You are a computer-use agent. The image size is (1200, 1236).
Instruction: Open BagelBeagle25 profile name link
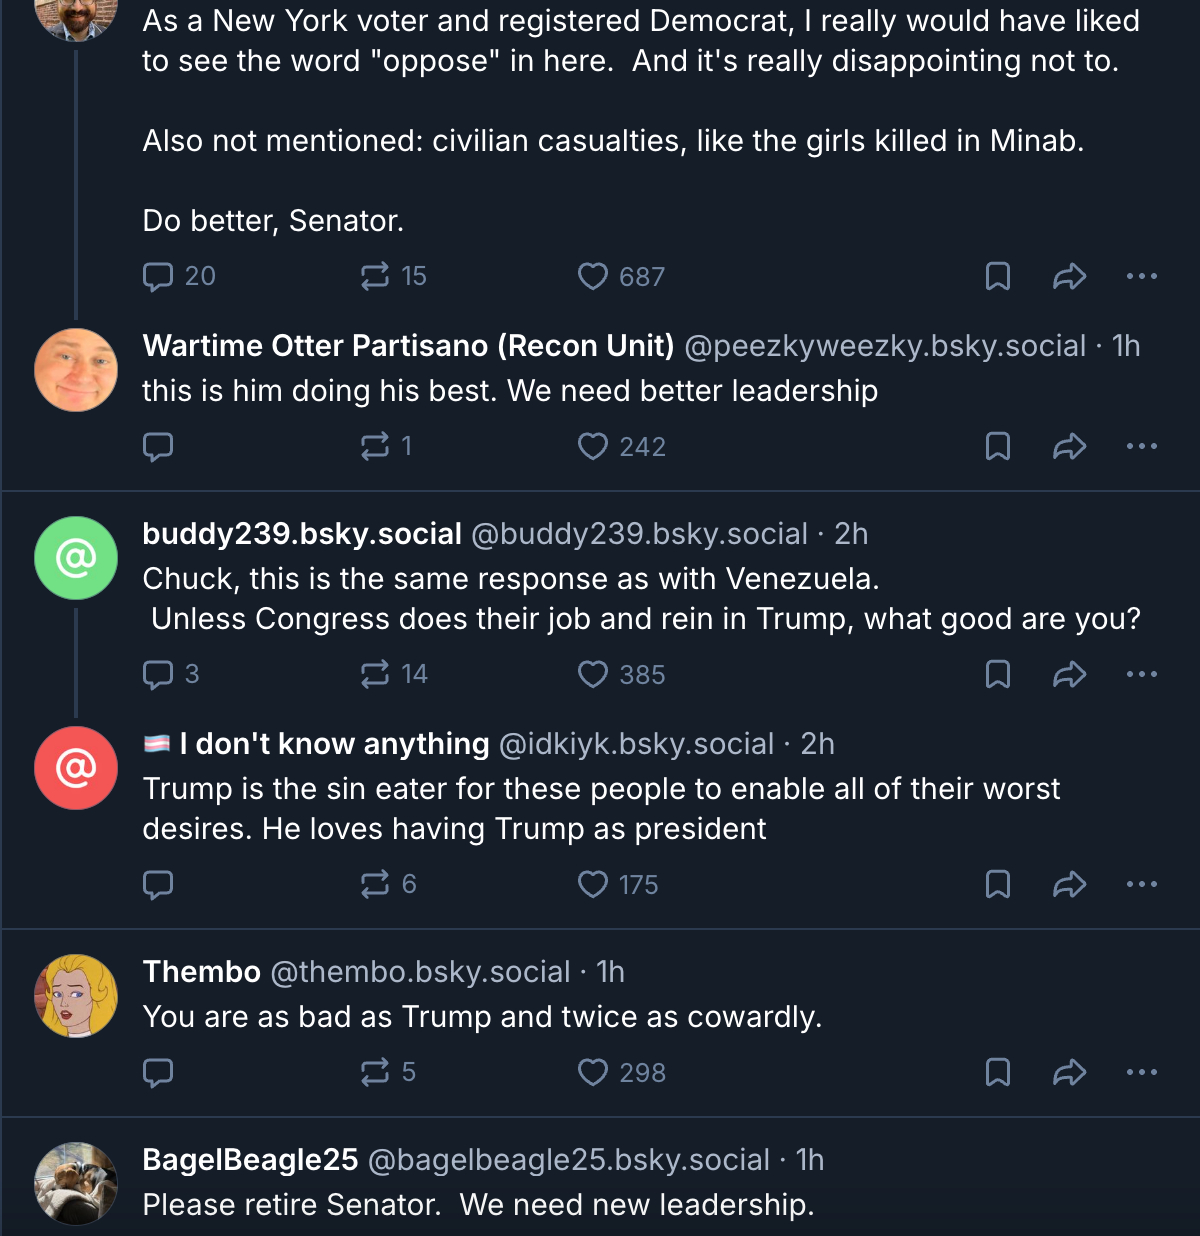click(250, 1160)
